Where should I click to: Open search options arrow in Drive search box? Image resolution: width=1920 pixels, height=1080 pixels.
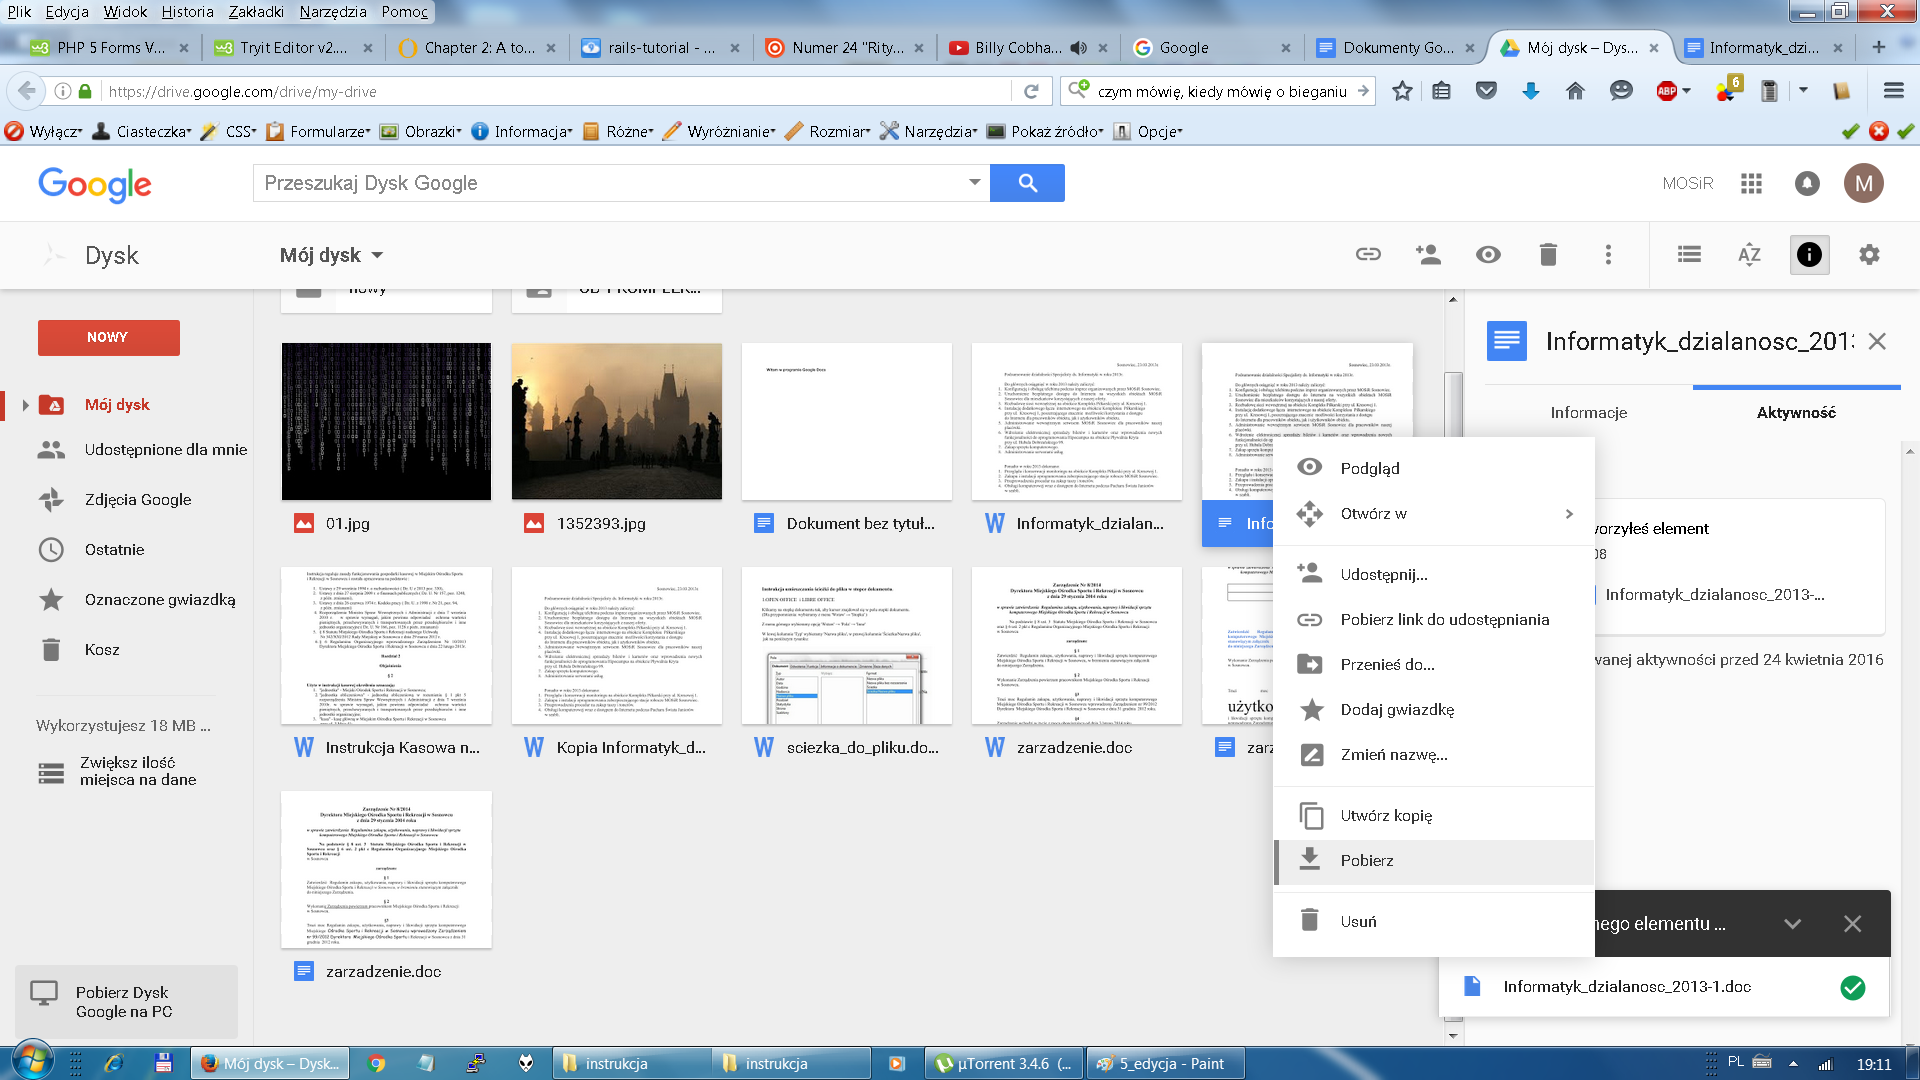[974, 182]
